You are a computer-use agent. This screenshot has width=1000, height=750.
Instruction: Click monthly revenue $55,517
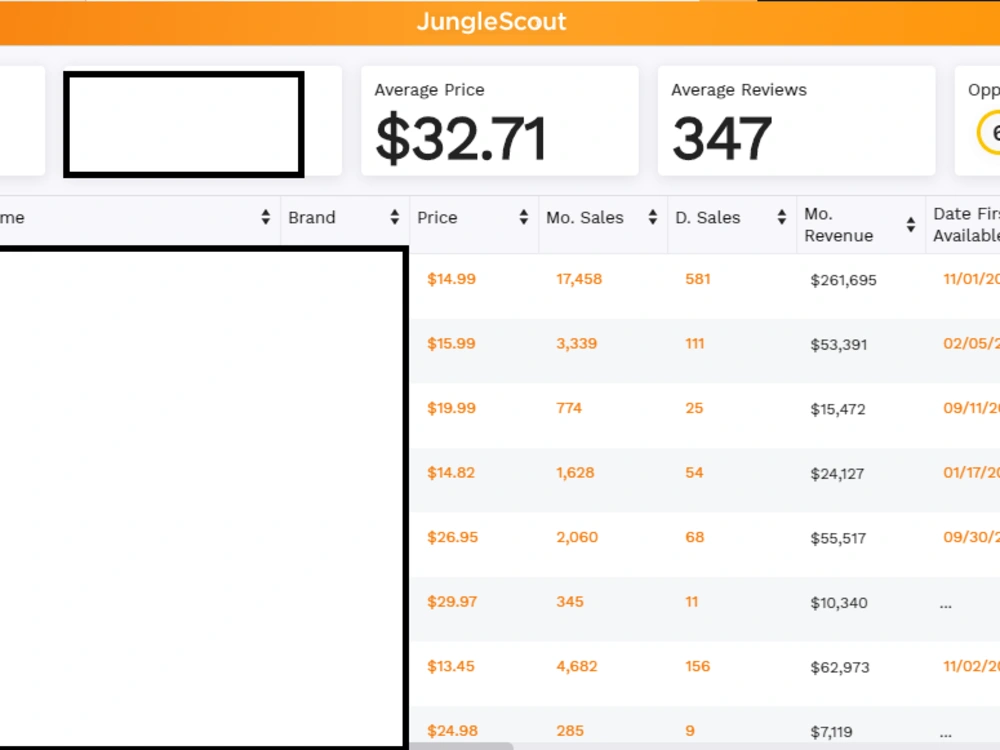coord(839,538)
